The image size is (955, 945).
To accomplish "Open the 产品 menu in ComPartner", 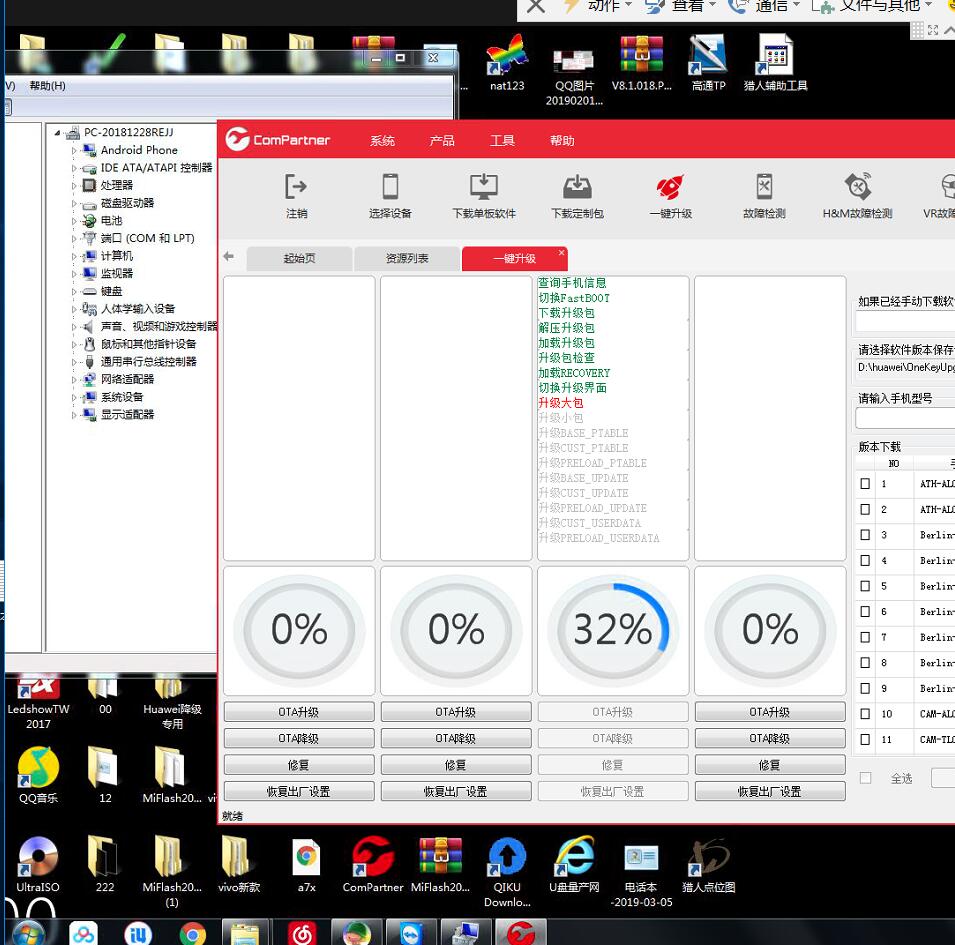I will [442, 141].
